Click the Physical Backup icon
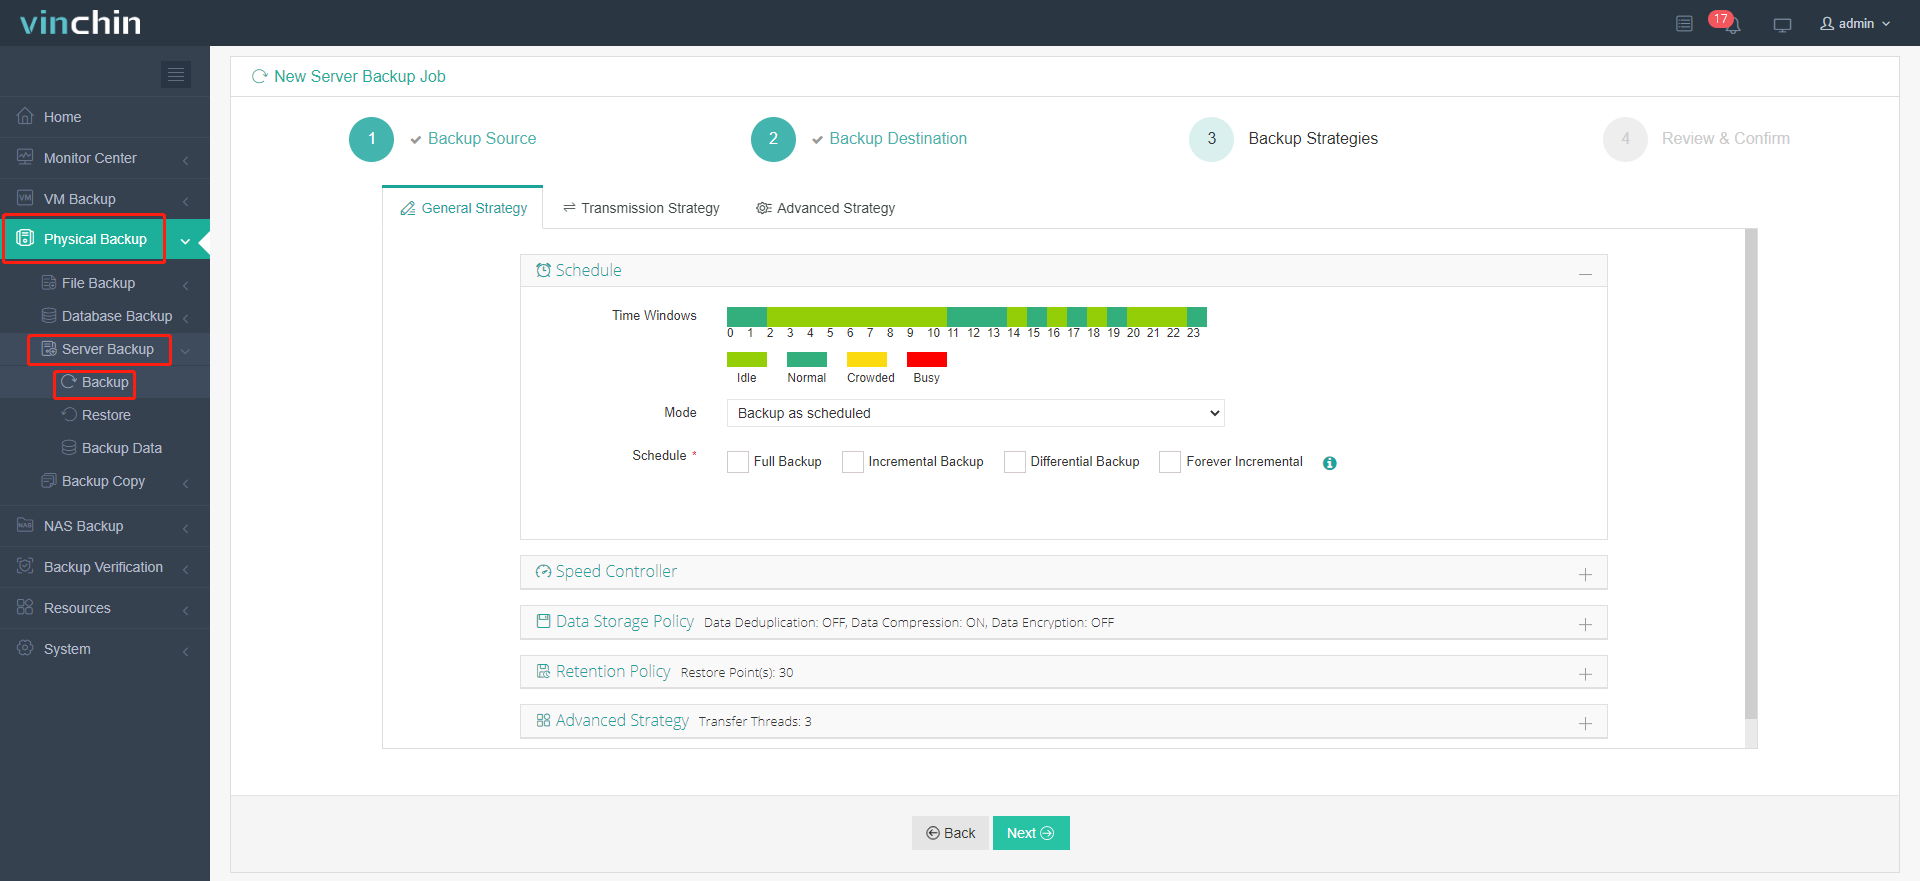Viewport: 1920px width, 881px height. [x=25, y=238]
